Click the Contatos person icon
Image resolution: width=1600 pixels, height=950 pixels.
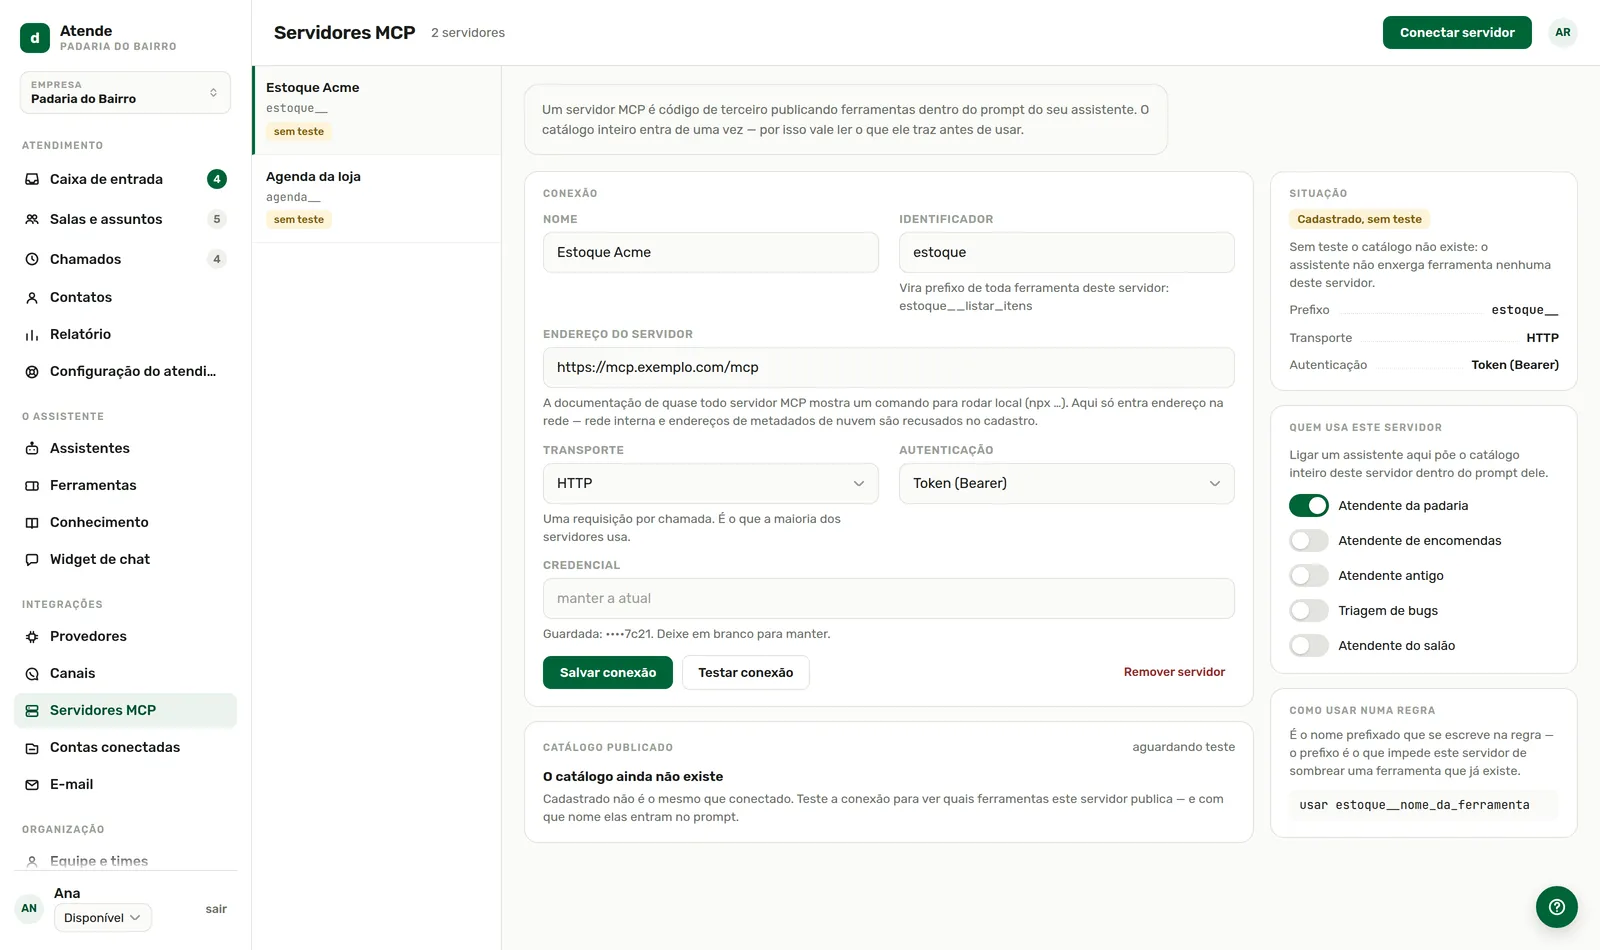point(32,297)
